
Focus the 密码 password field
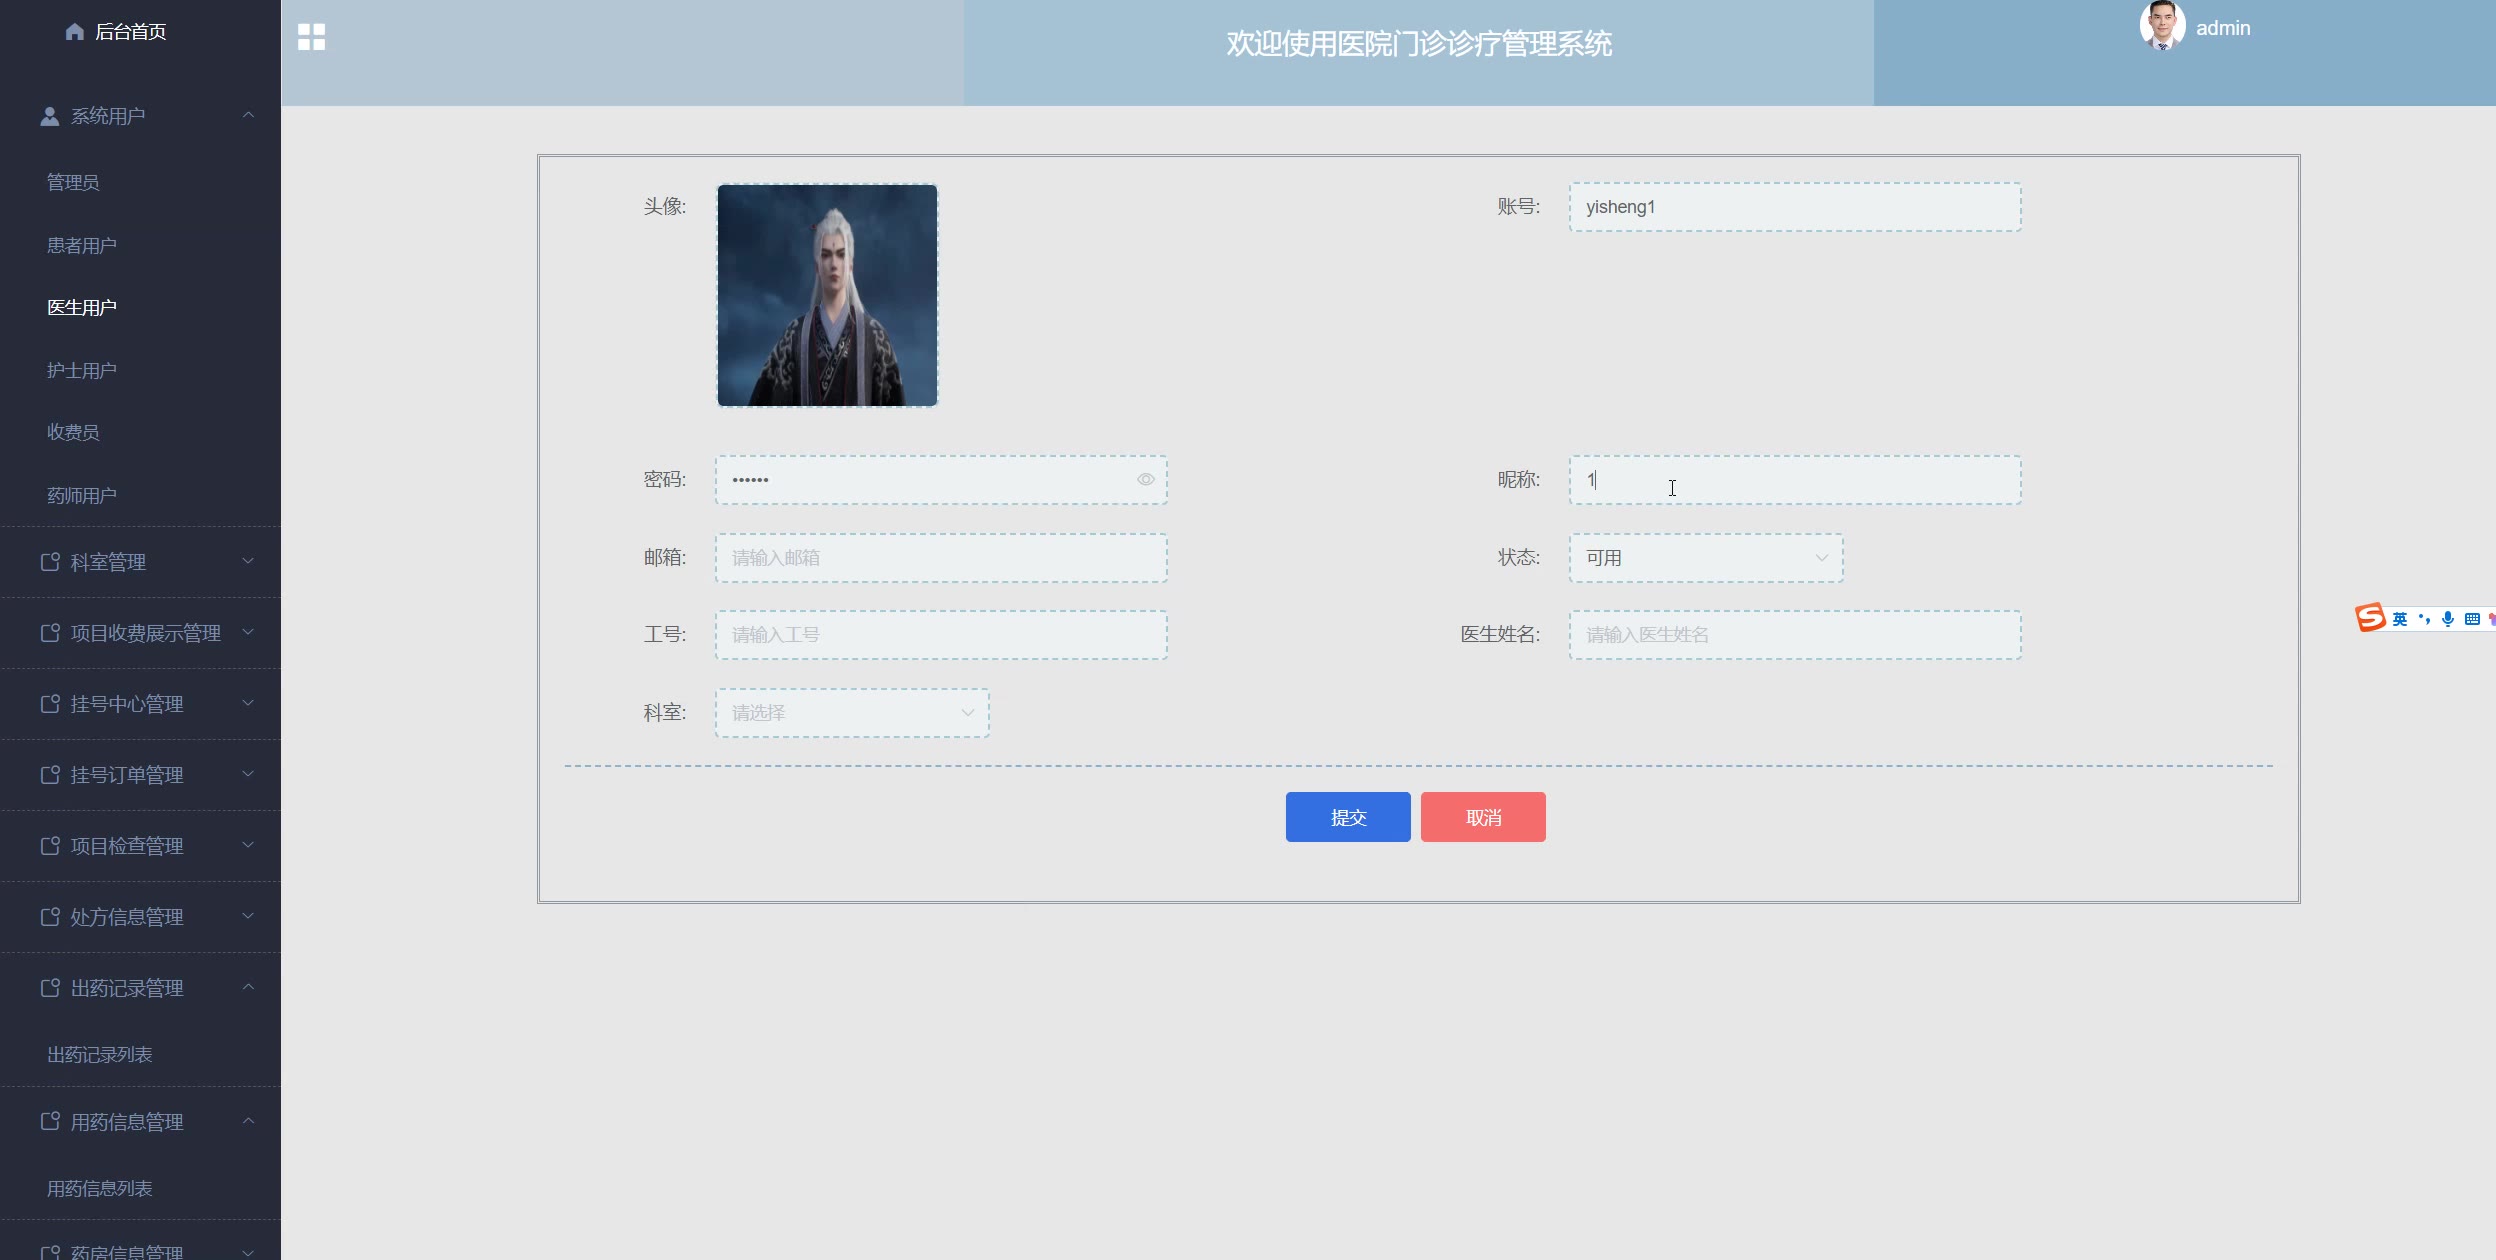(x=941, y=480)
